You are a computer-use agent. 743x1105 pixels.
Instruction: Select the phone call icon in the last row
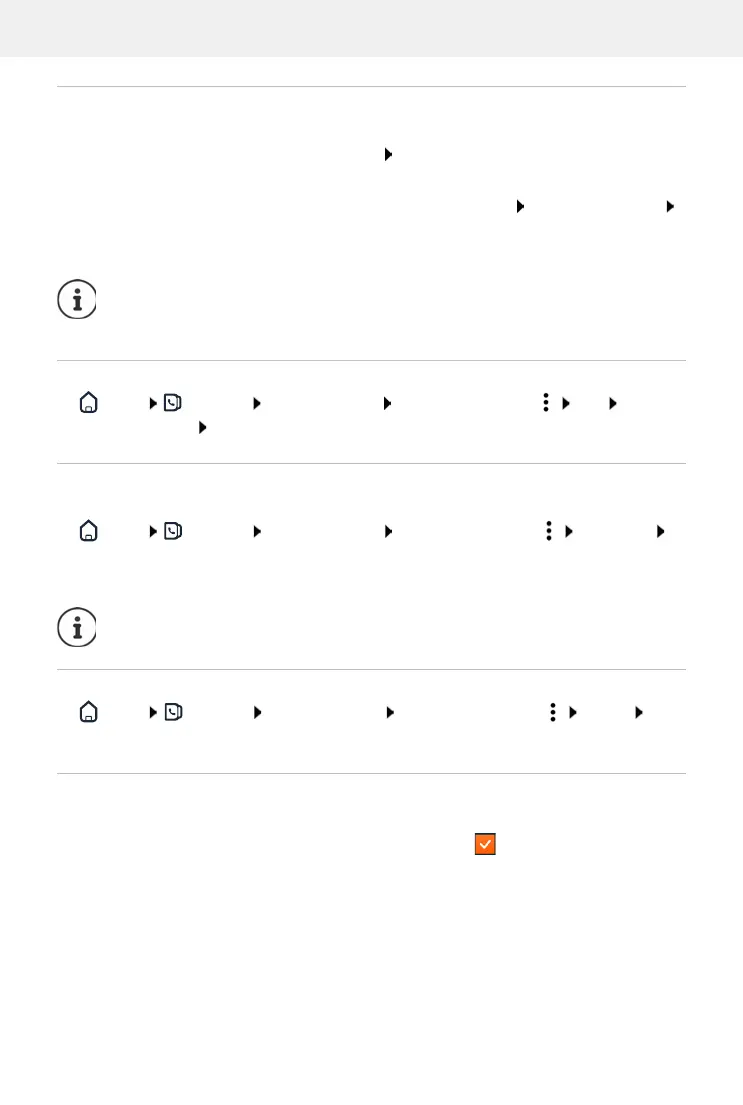tap(173, 712)
